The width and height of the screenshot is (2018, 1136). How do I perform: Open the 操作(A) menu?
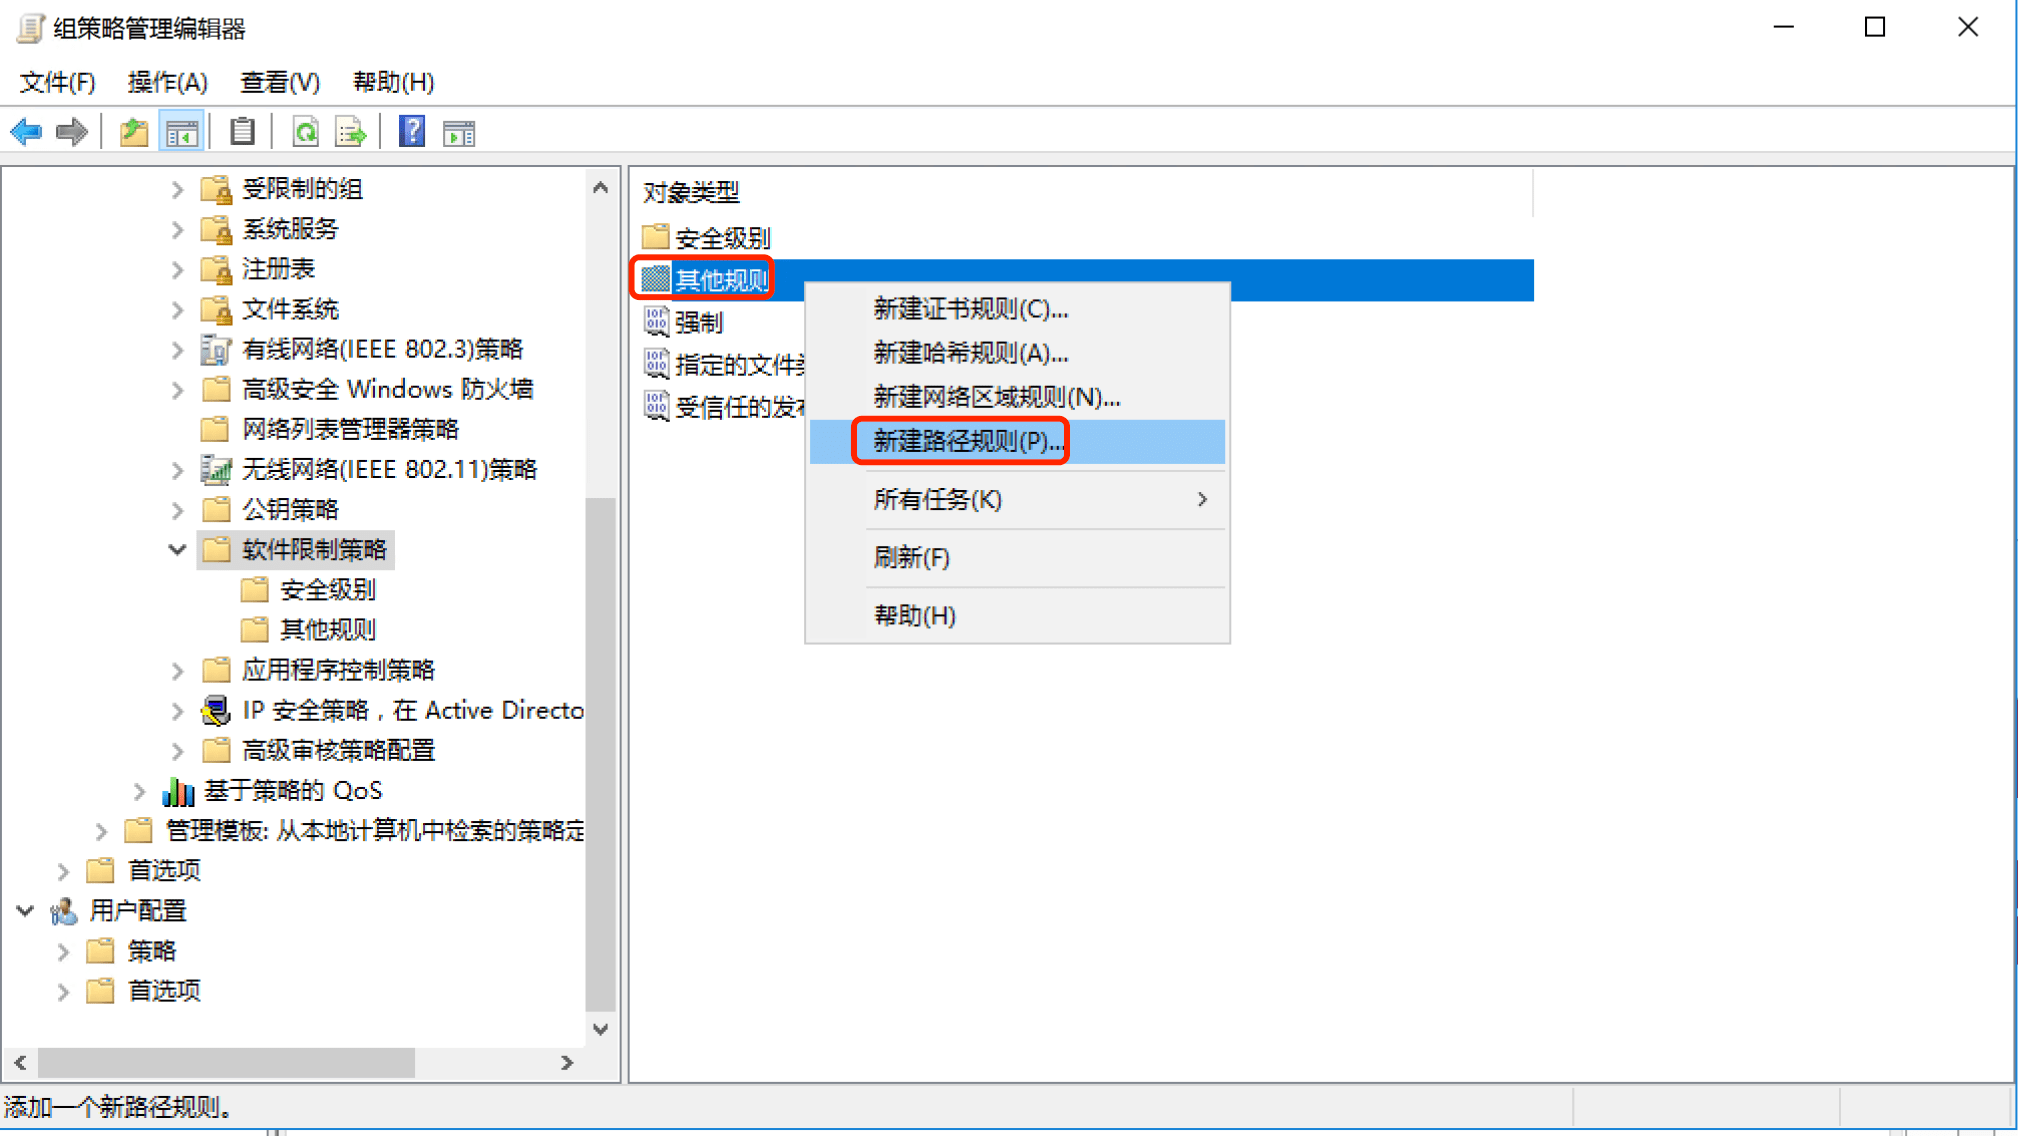[x=167, y=82]
